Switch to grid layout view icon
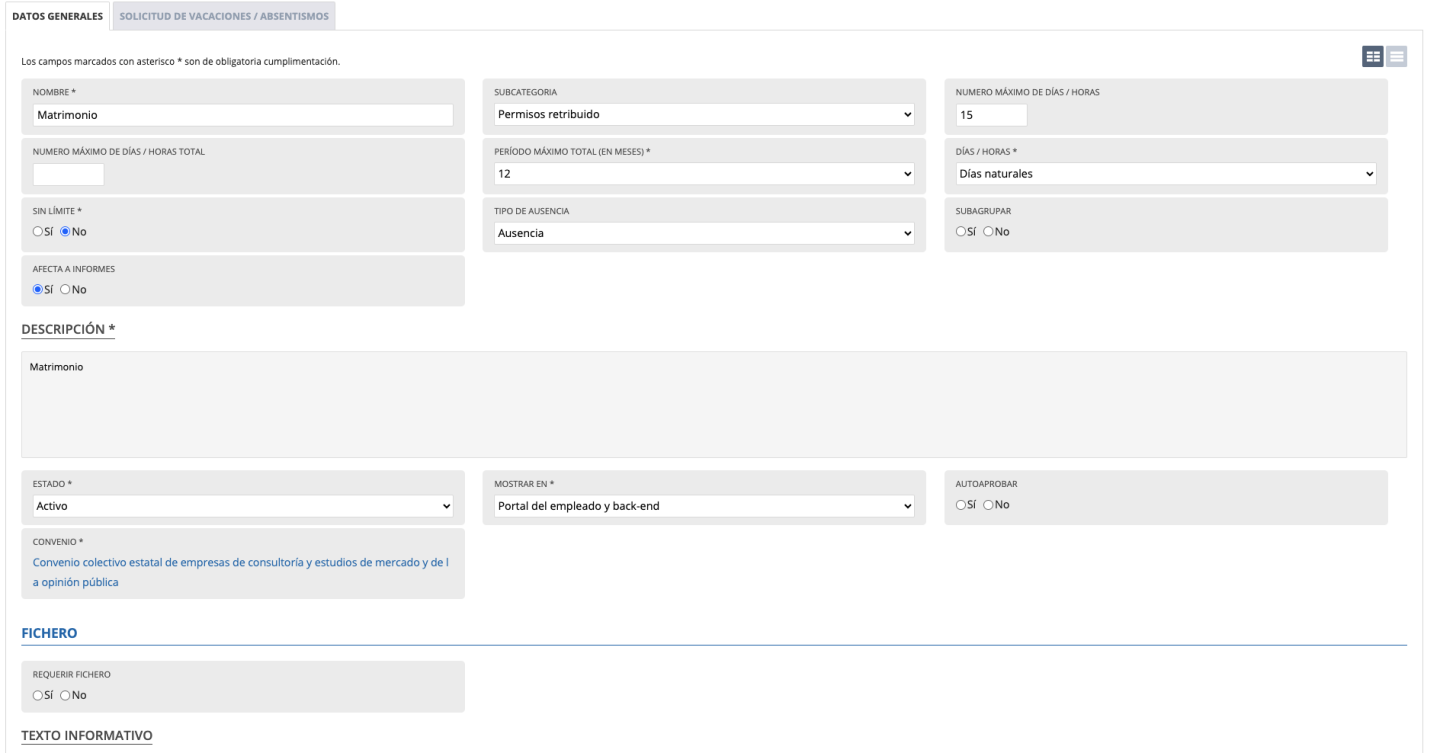1440x753 pixels. 1373,57
